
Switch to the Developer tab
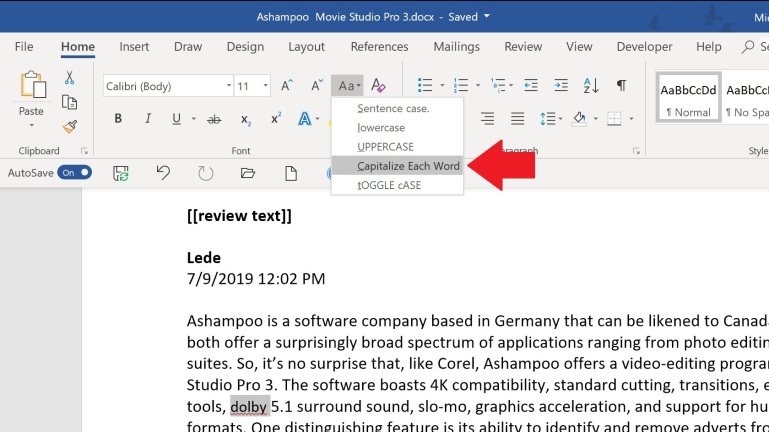coord(644,47)
